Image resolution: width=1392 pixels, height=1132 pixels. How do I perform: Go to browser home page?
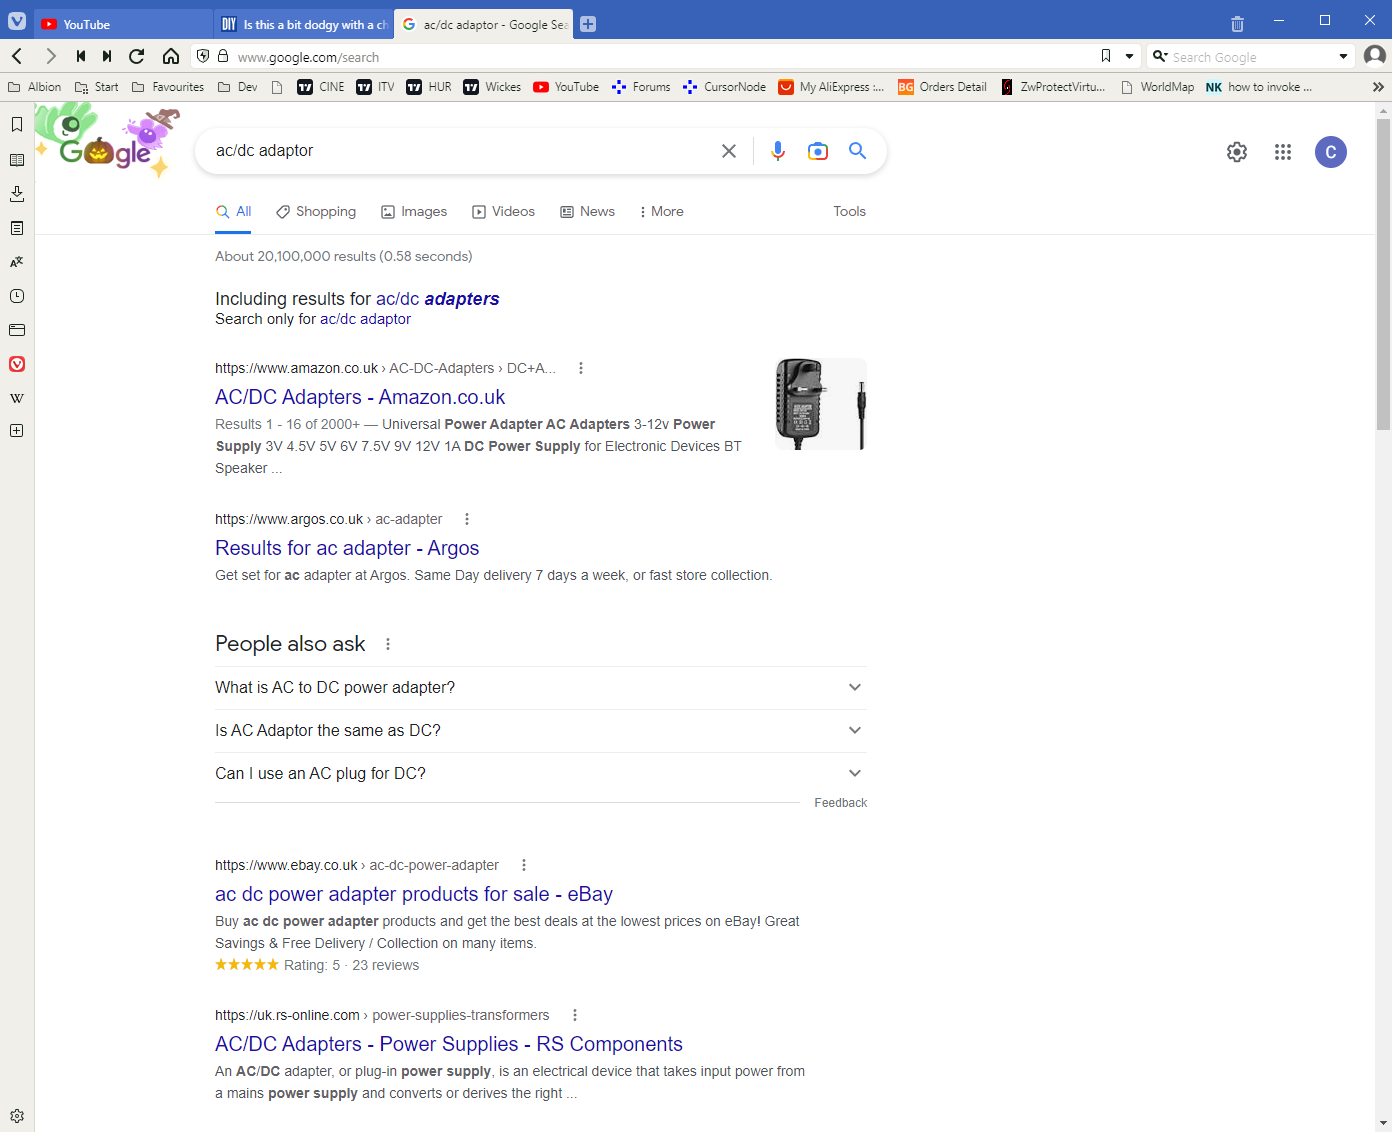click(x=171, y=57)
